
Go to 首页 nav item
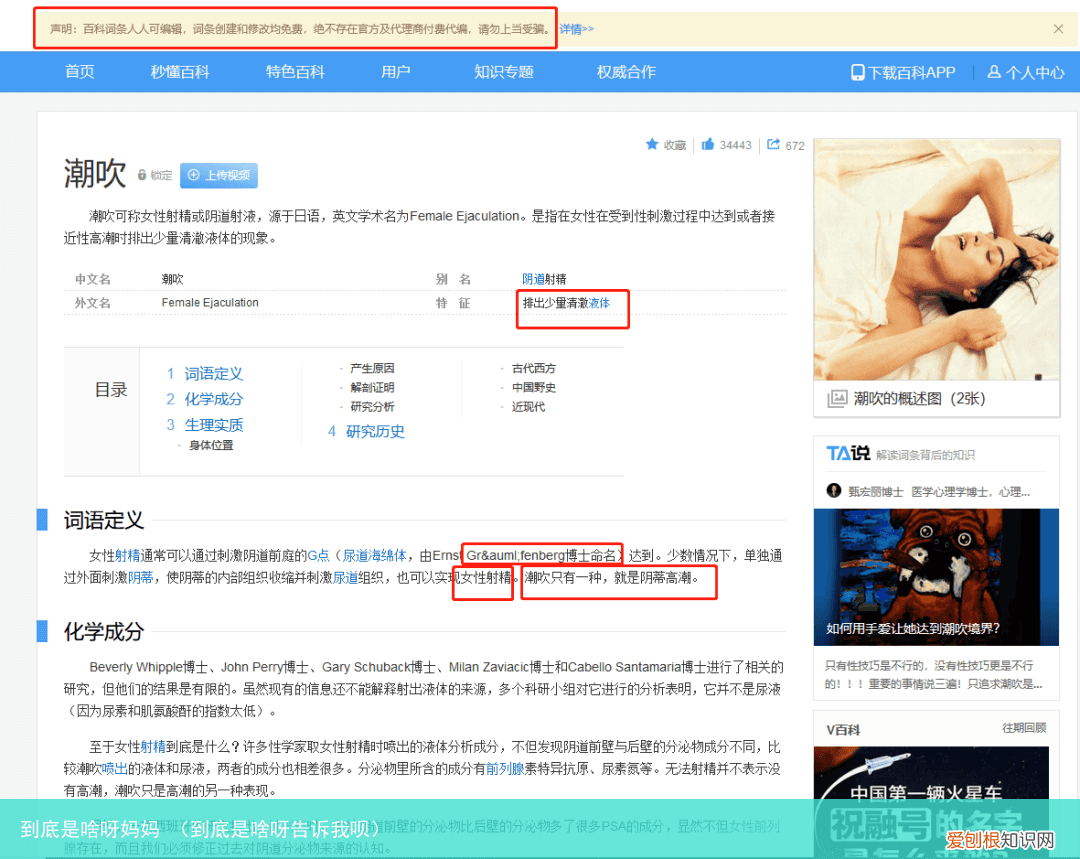point(80,72)
